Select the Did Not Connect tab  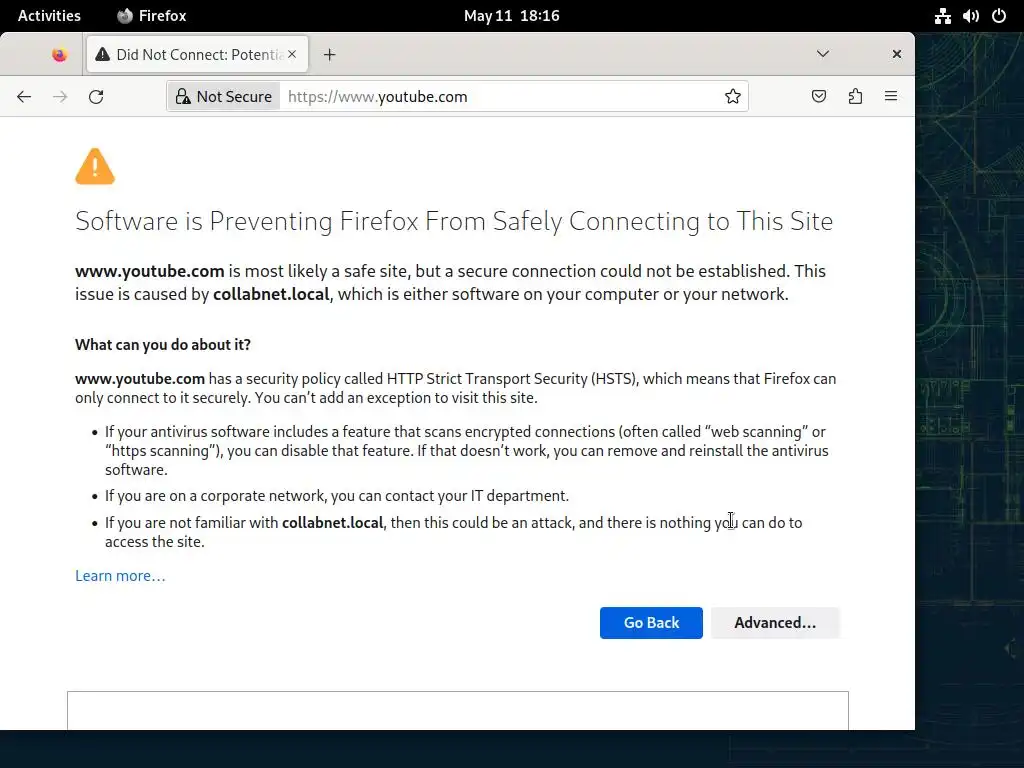[197, 55]
